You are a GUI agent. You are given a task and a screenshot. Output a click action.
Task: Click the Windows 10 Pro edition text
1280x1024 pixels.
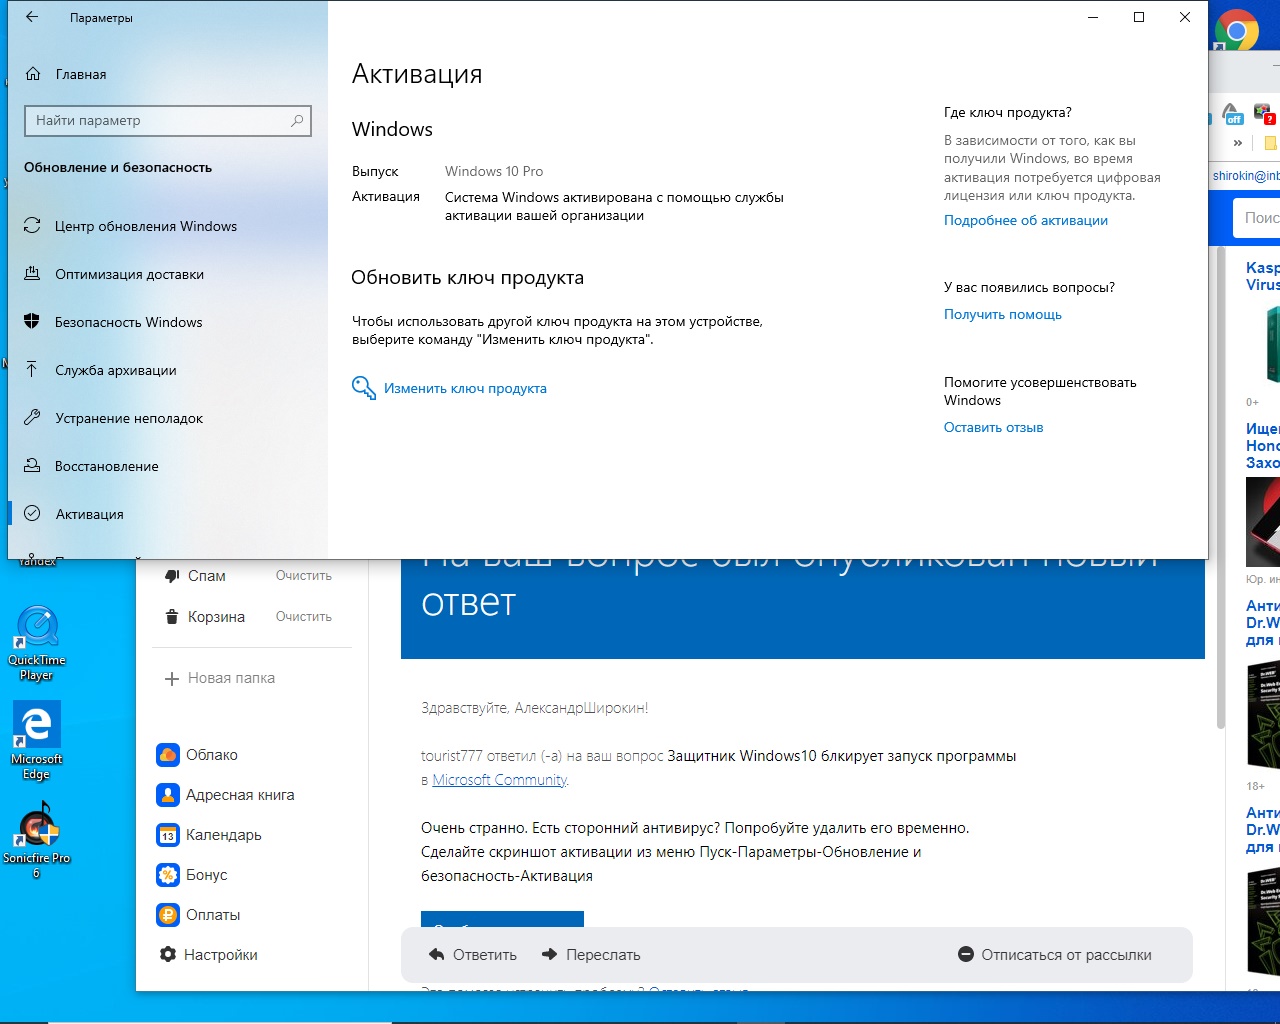point(494,171)
